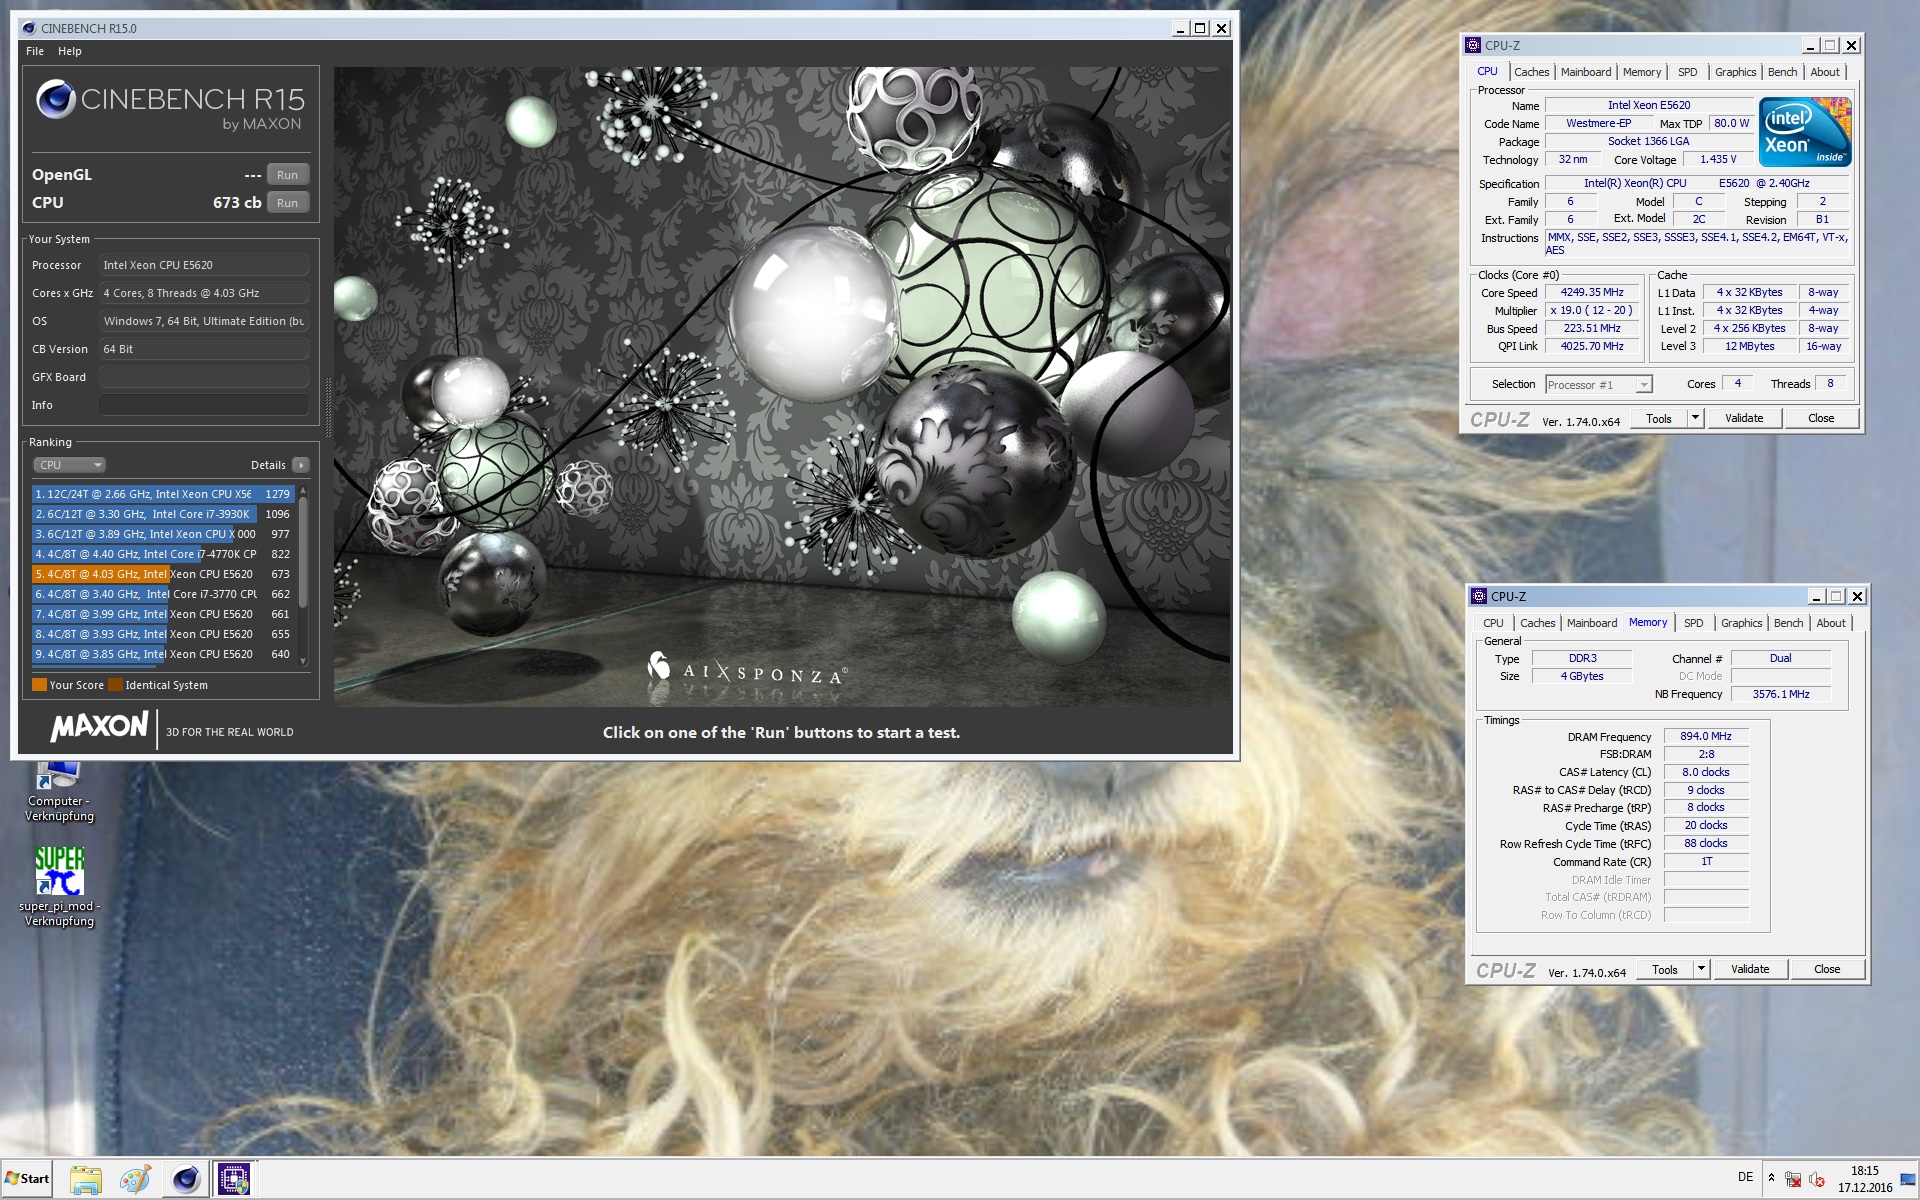Click Close button in top CPU-Z window
Image resolution: width=1920 pixels, height=1200 pixels.
click(1821, 419)
